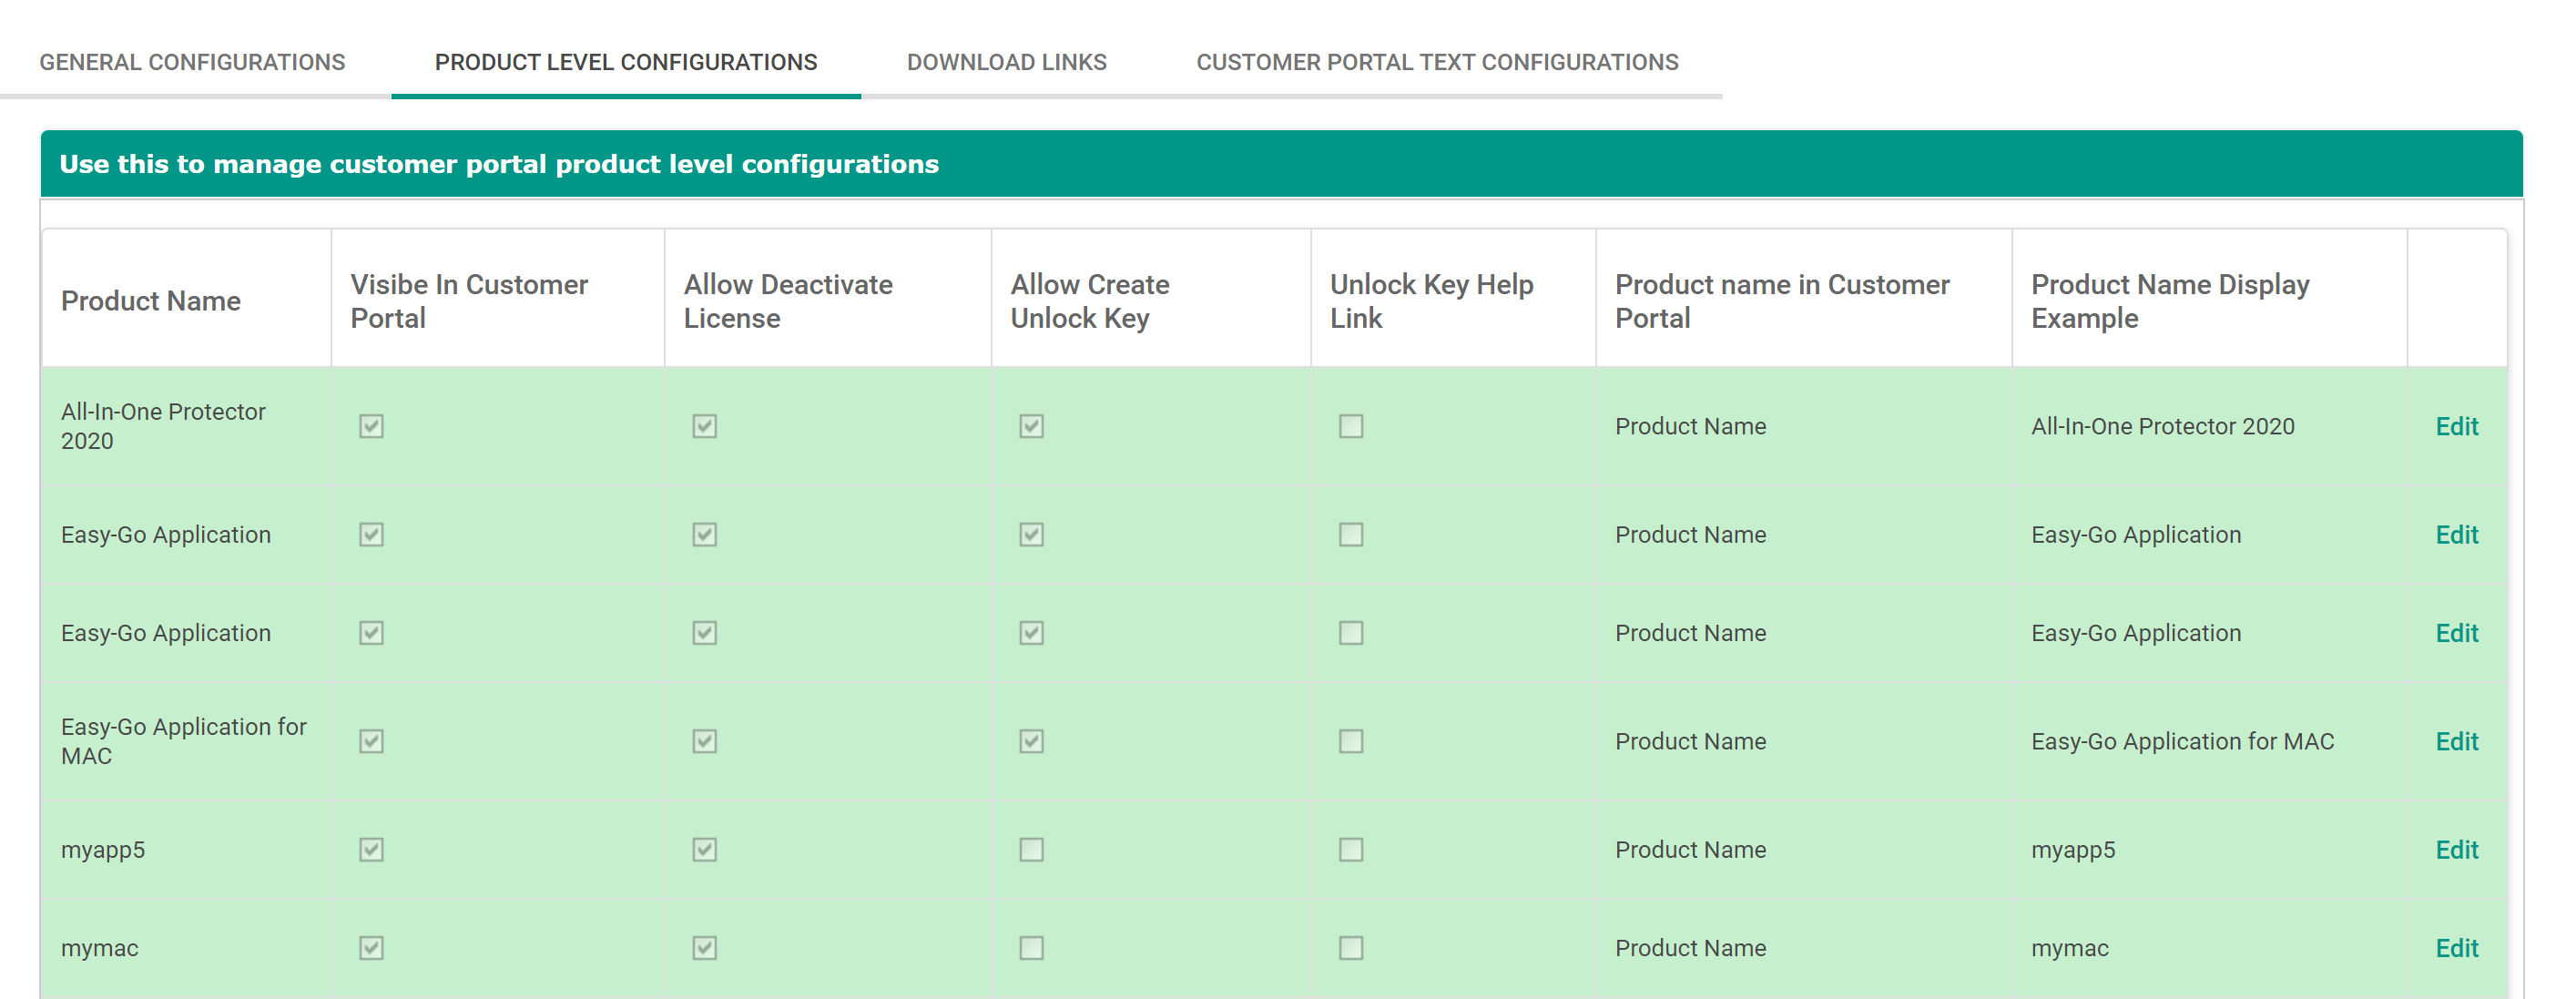Open the General Configurations tab
2576x999 pixels.
click(x=192, y=62)
